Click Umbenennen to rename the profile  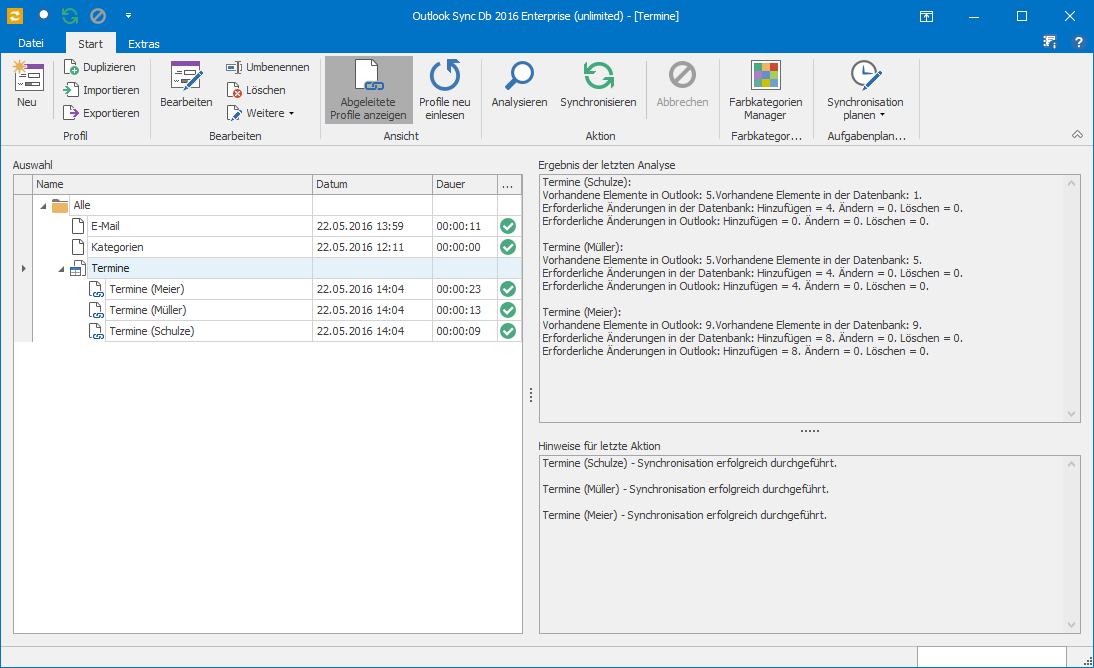point(268,67)
